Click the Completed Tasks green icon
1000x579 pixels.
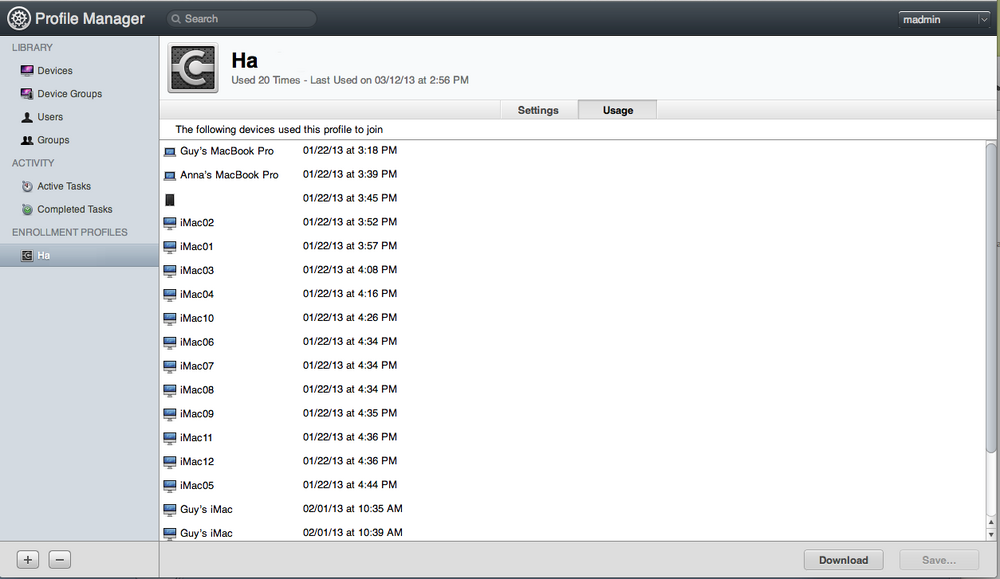[x=27, y=209]
